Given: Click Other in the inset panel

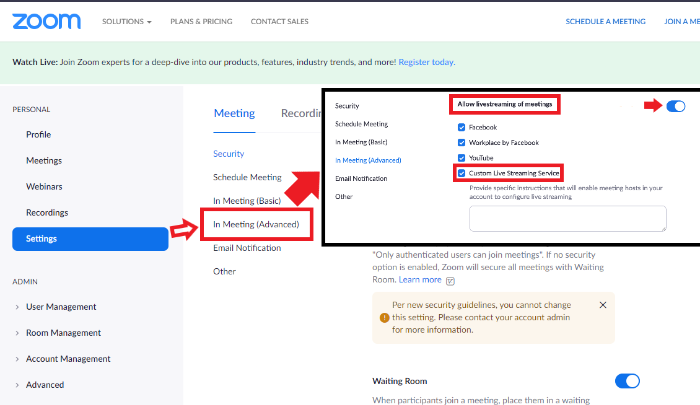Looking at the screenshot, I should pos(344,196).
